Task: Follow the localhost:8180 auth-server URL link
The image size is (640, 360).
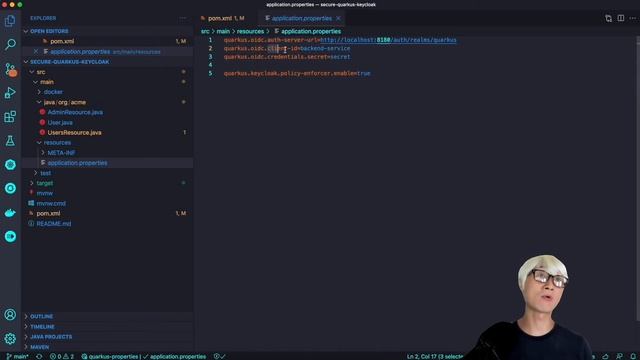Action: pyautogui.click(x=388, y=40)
